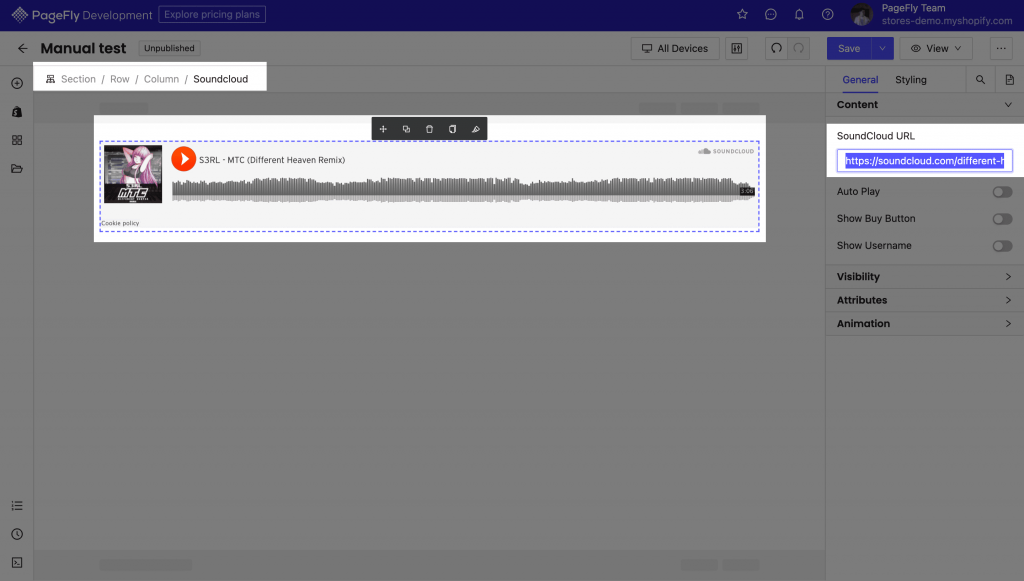The width and height of the screenshot is (1024, 581).
Task: Open the folder icon in left sidebar
Action: point(17,169)
